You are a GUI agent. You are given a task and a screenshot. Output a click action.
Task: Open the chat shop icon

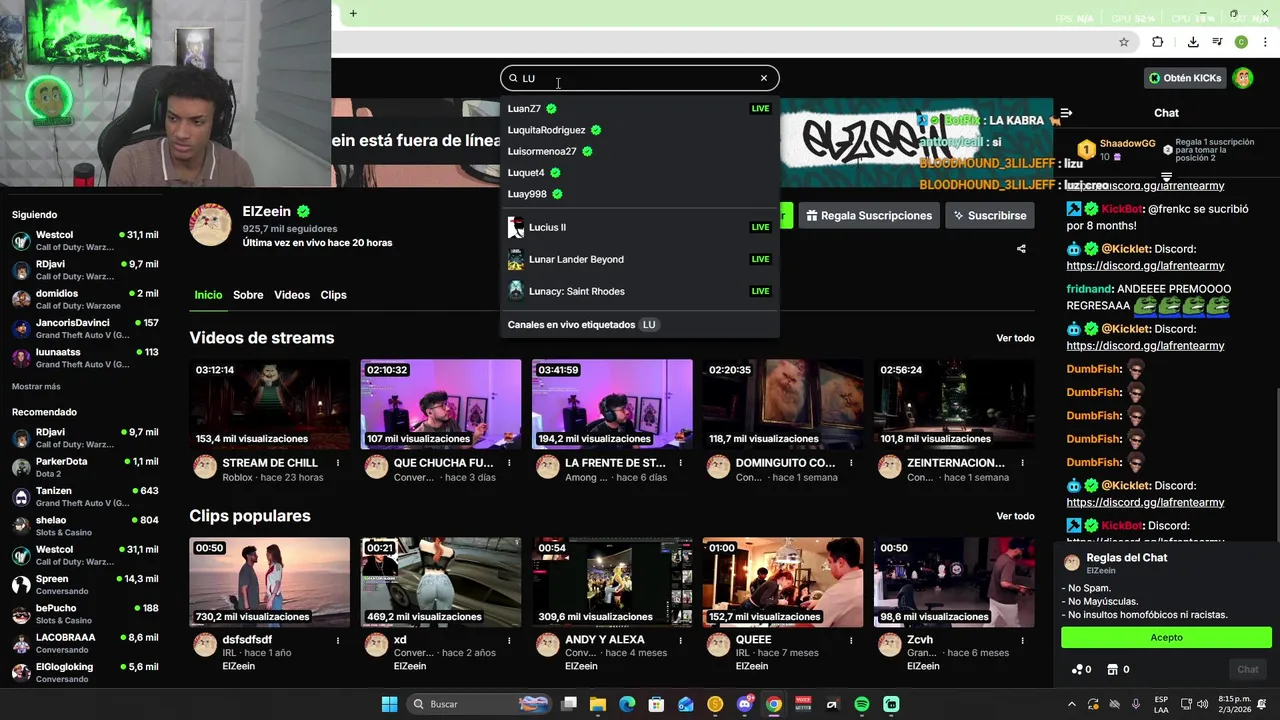coord(1113,669)
